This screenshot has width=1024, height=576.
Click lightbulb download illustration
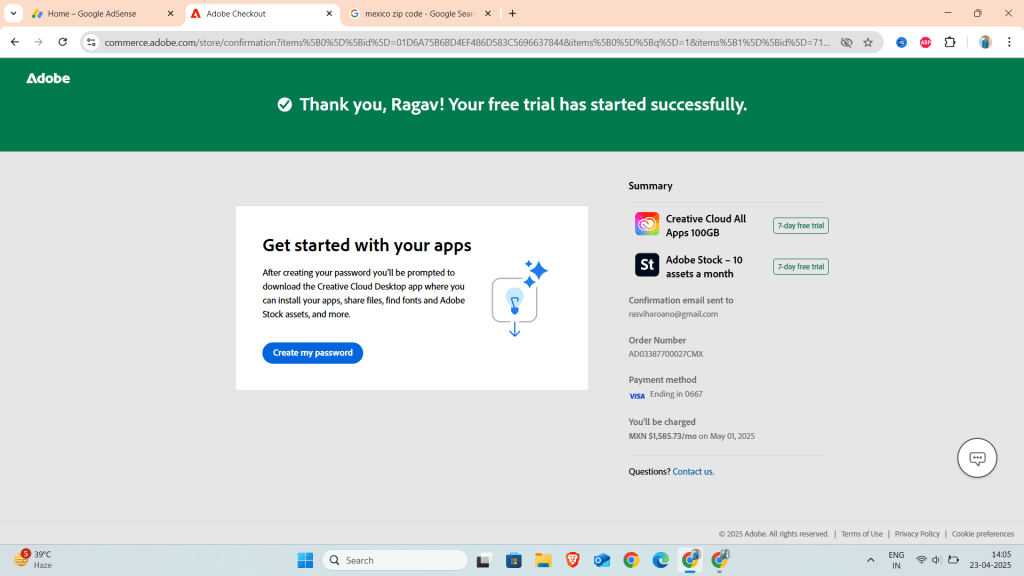520,298
